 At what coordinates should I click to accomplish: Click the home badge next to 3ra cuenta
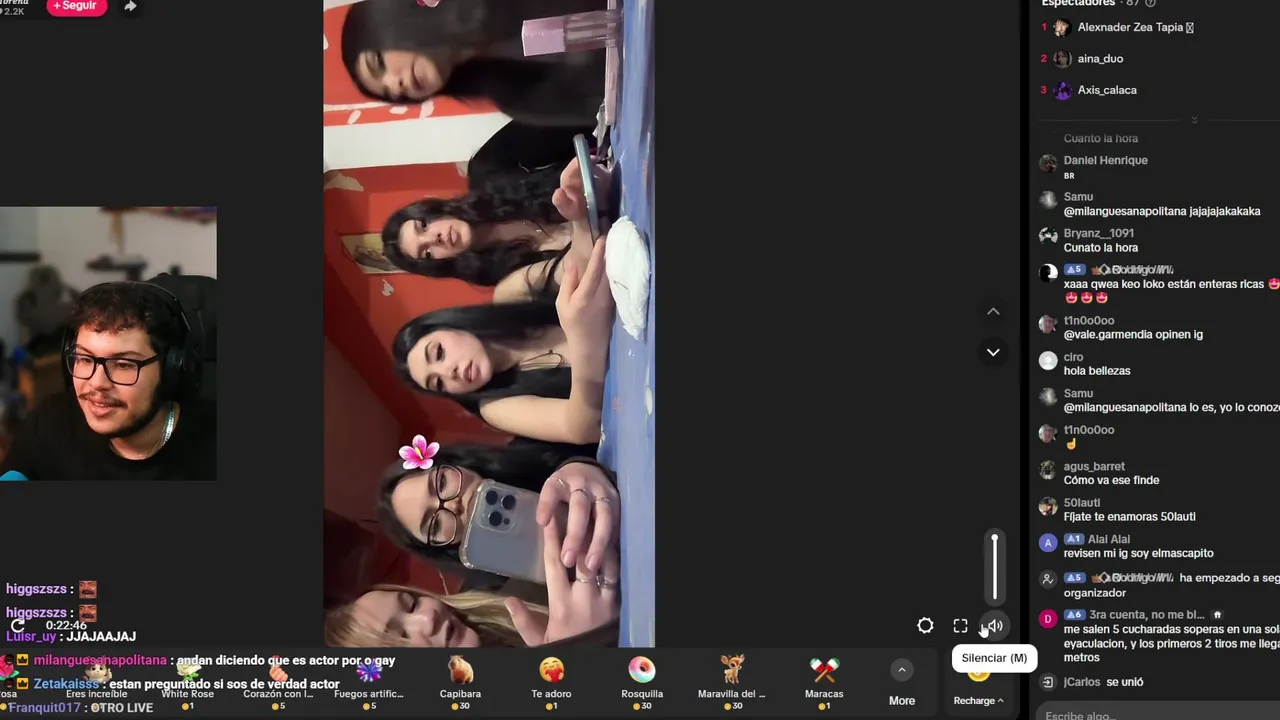1217,615
